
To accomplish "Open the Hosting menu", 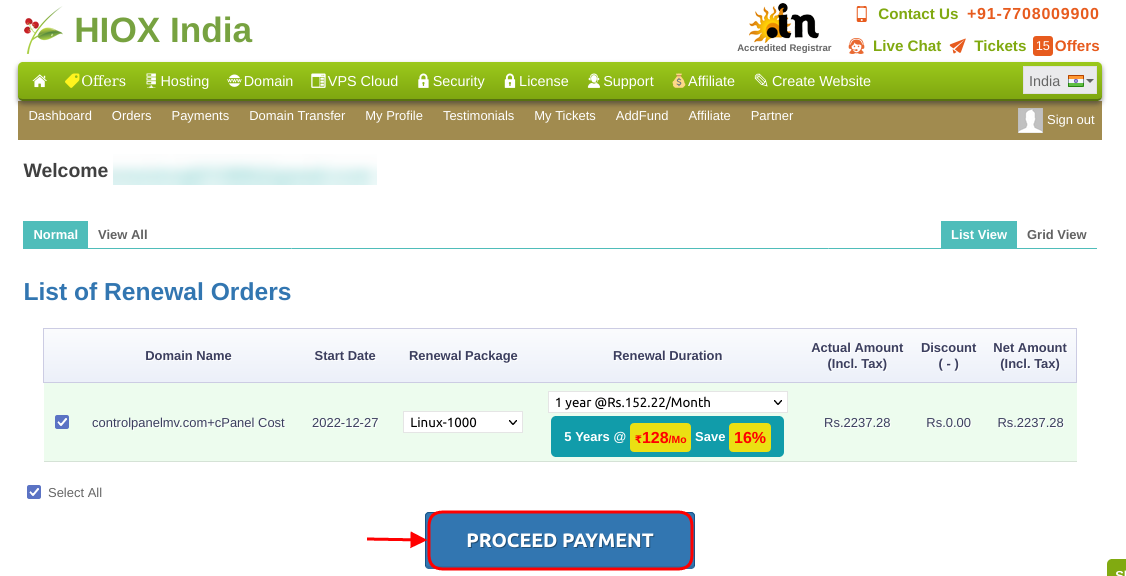I will click(177, 81).
